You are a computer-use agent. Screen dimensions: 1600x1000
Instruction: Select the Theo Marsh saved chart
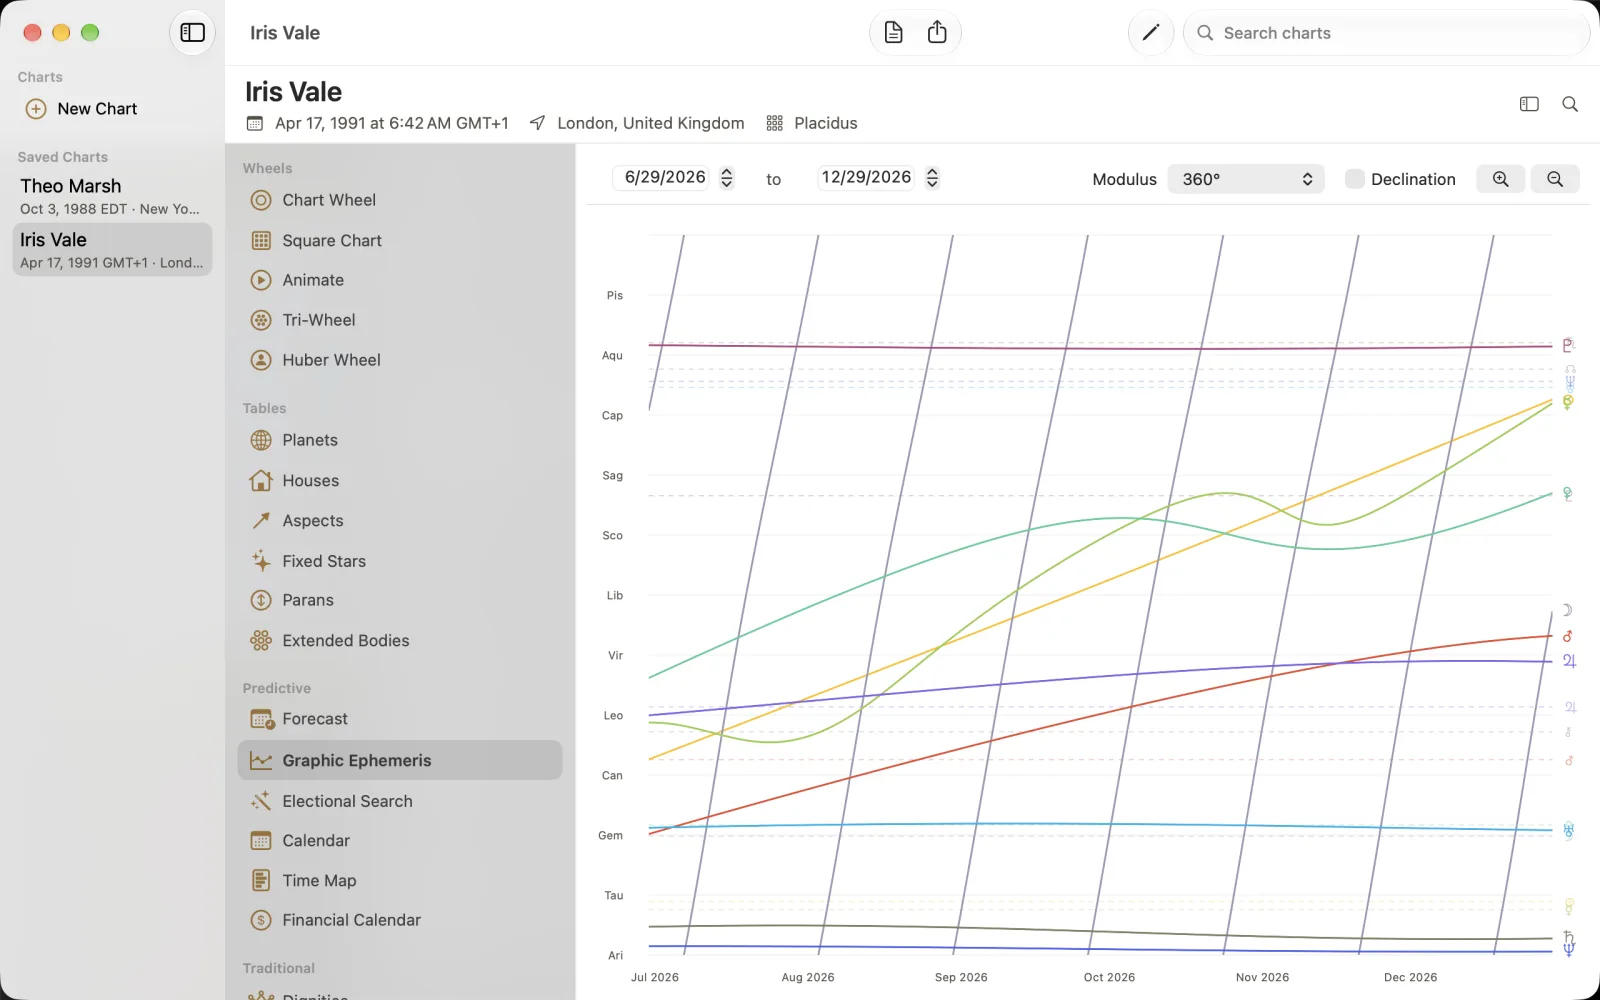click(112, 196)
